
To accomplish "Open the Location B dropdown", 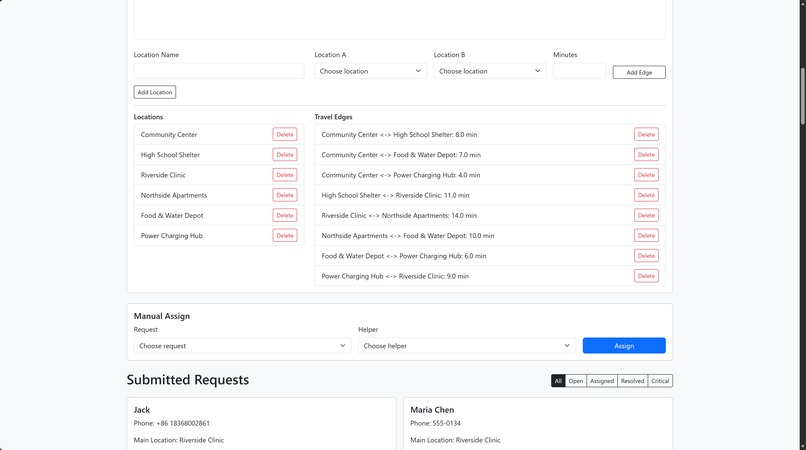I will point(489,71).
